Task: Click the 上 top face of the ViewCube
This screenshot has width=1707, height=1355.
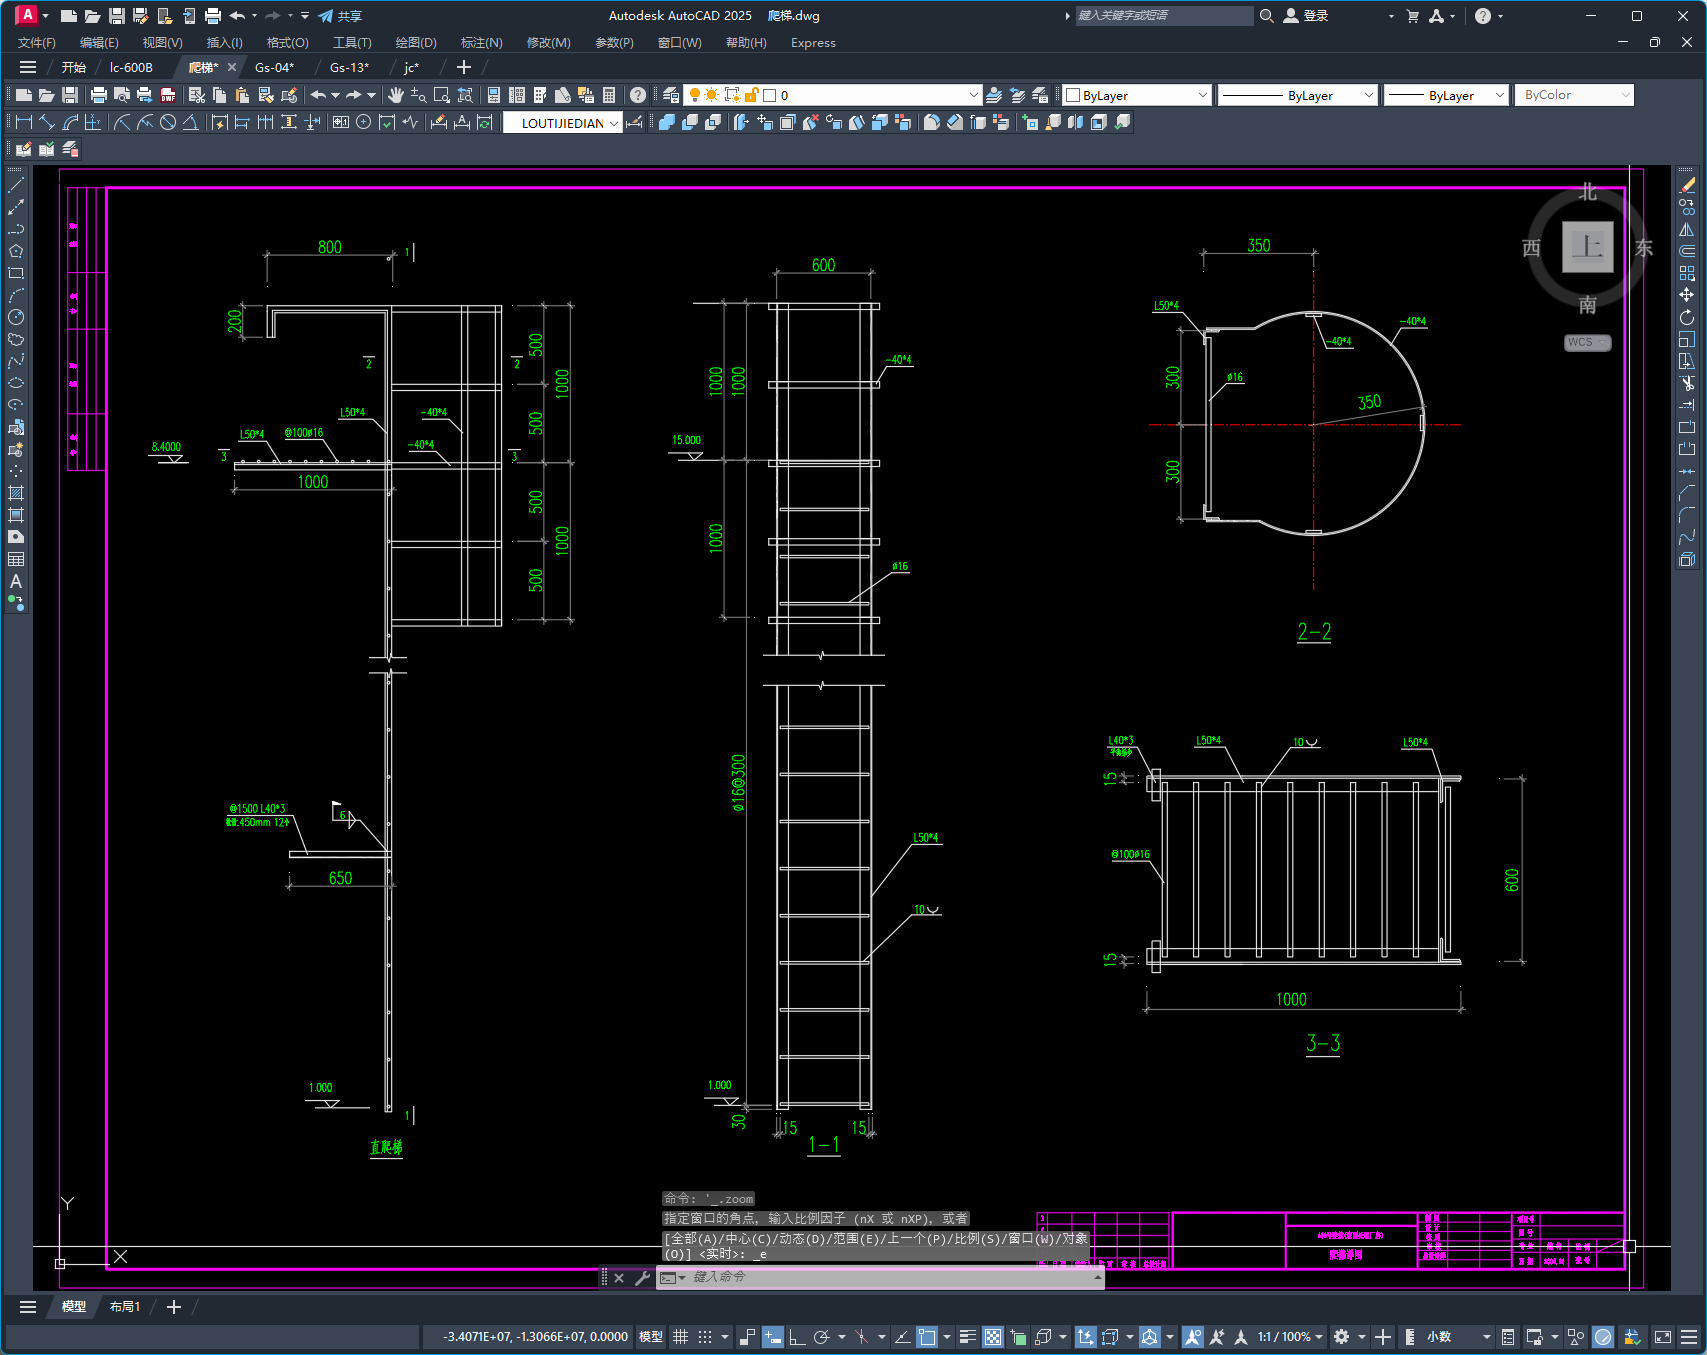Action: (1587, 246)
